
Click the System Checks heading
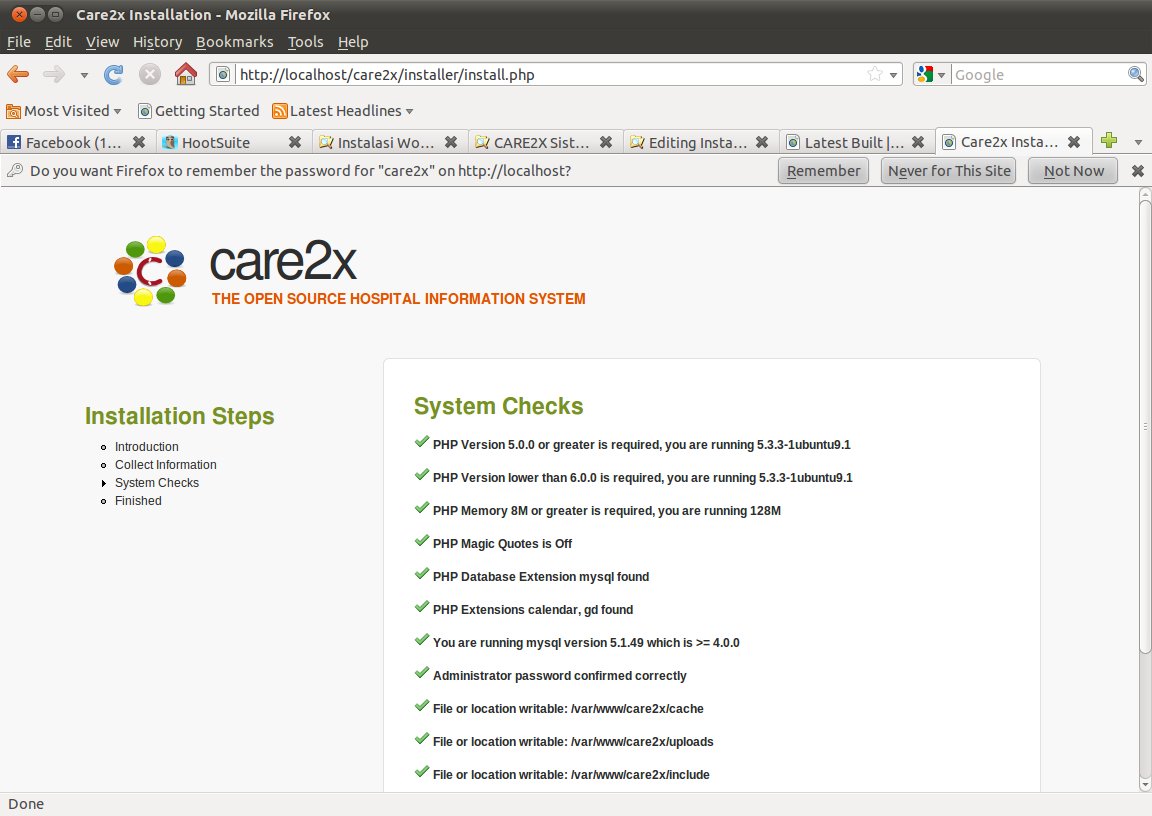coord(498,406)
